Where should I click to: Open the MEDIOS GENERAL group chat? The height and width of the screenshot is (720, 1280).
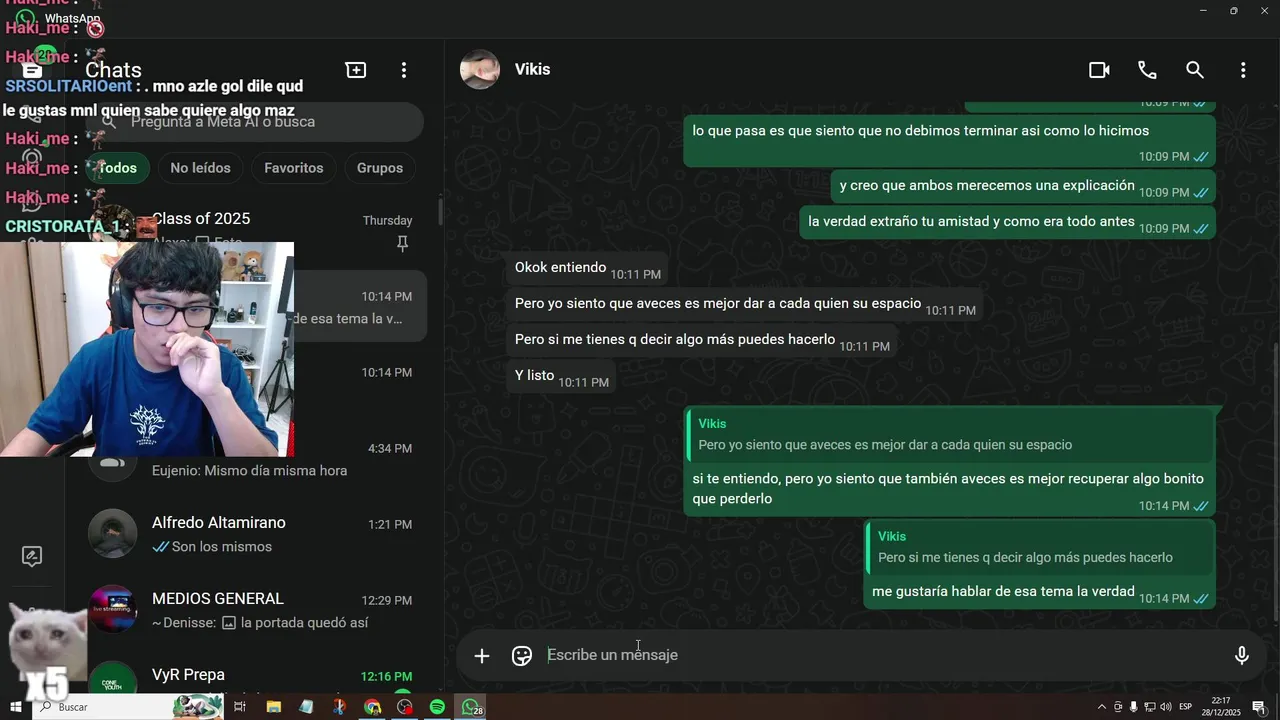point(250,610)
